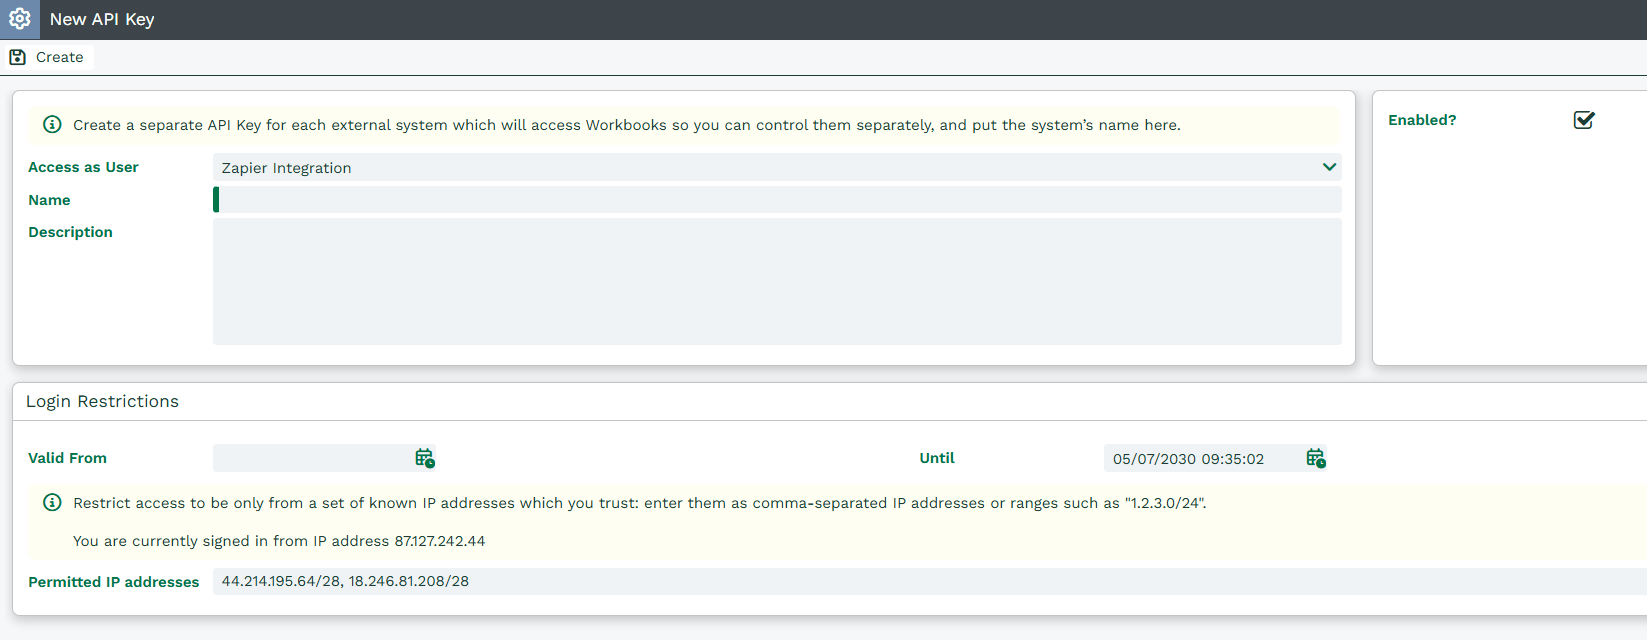Focus the Name input field
This screenshot has width=1647, height=640.
[x=776, y=200]
